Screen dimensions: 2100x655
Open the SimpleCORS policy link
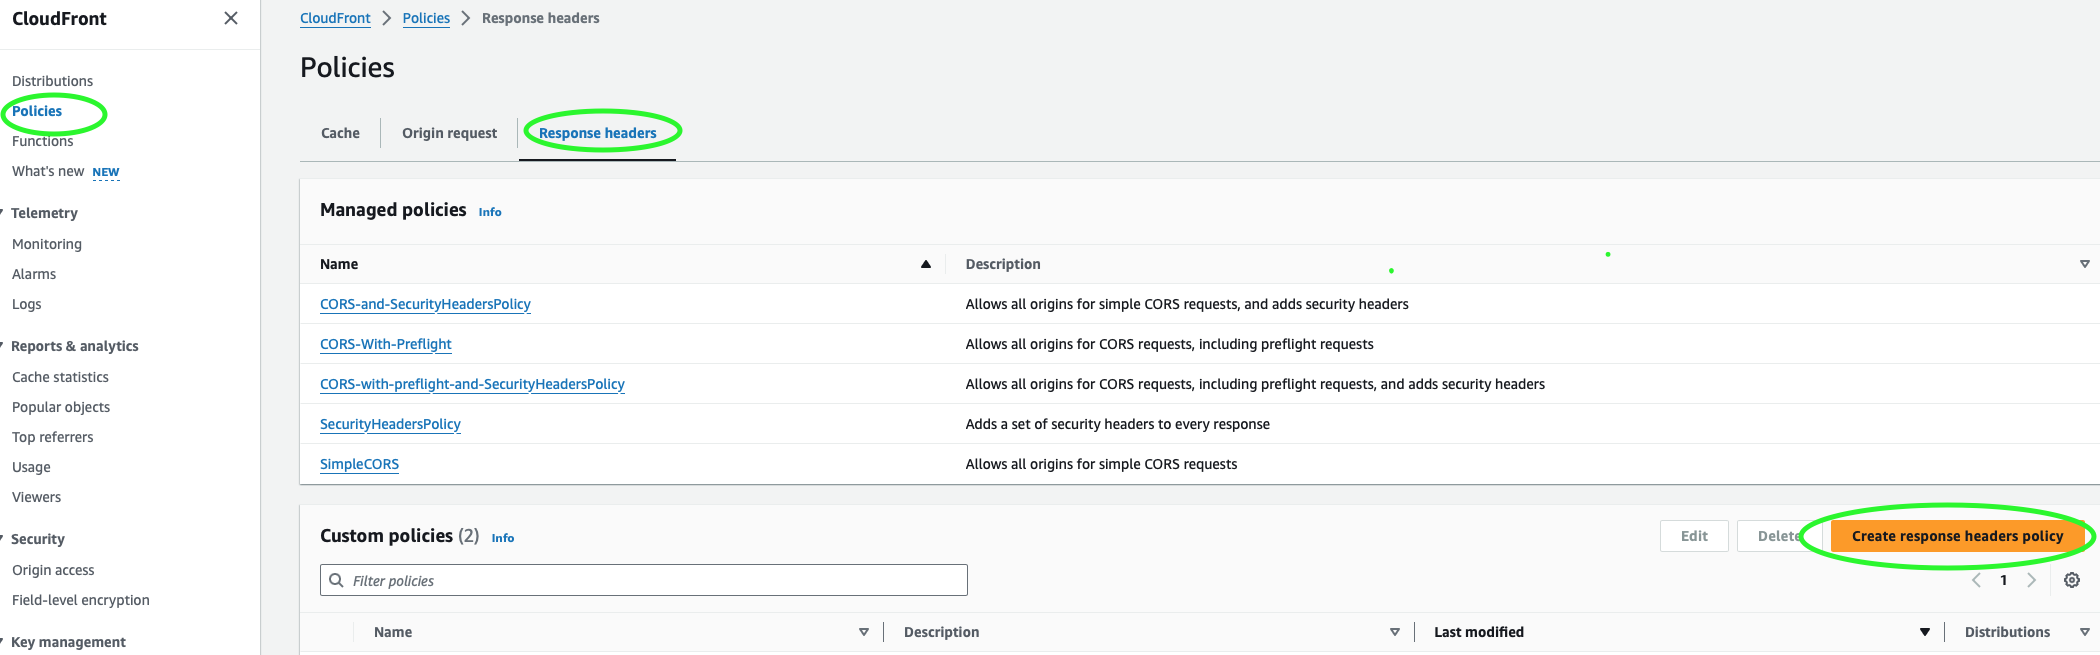[359, 464]
